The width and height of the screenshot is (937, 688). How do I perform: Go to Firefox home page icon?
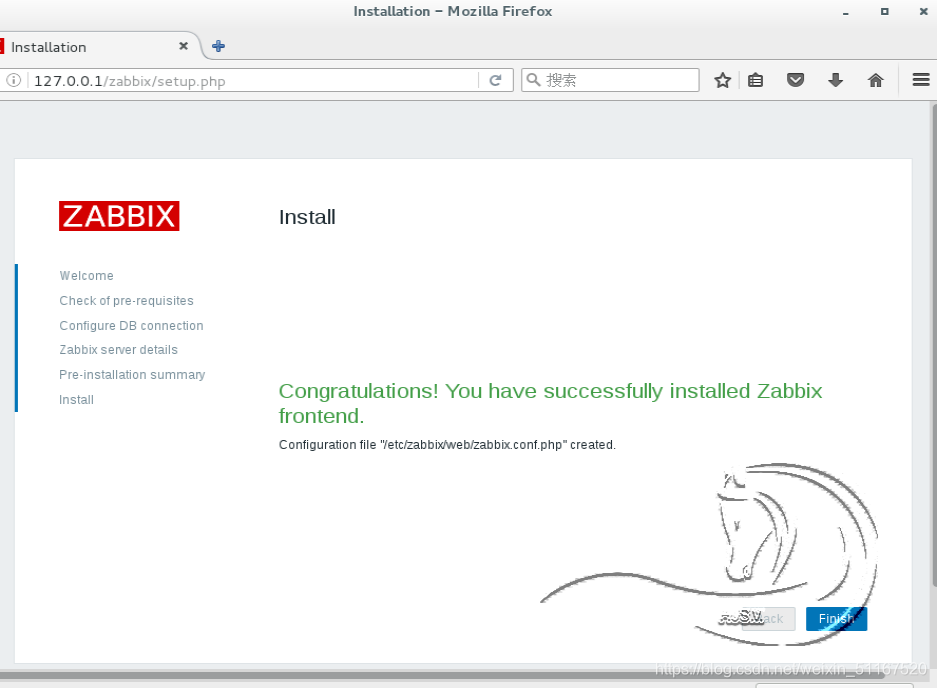pos(875,80)
